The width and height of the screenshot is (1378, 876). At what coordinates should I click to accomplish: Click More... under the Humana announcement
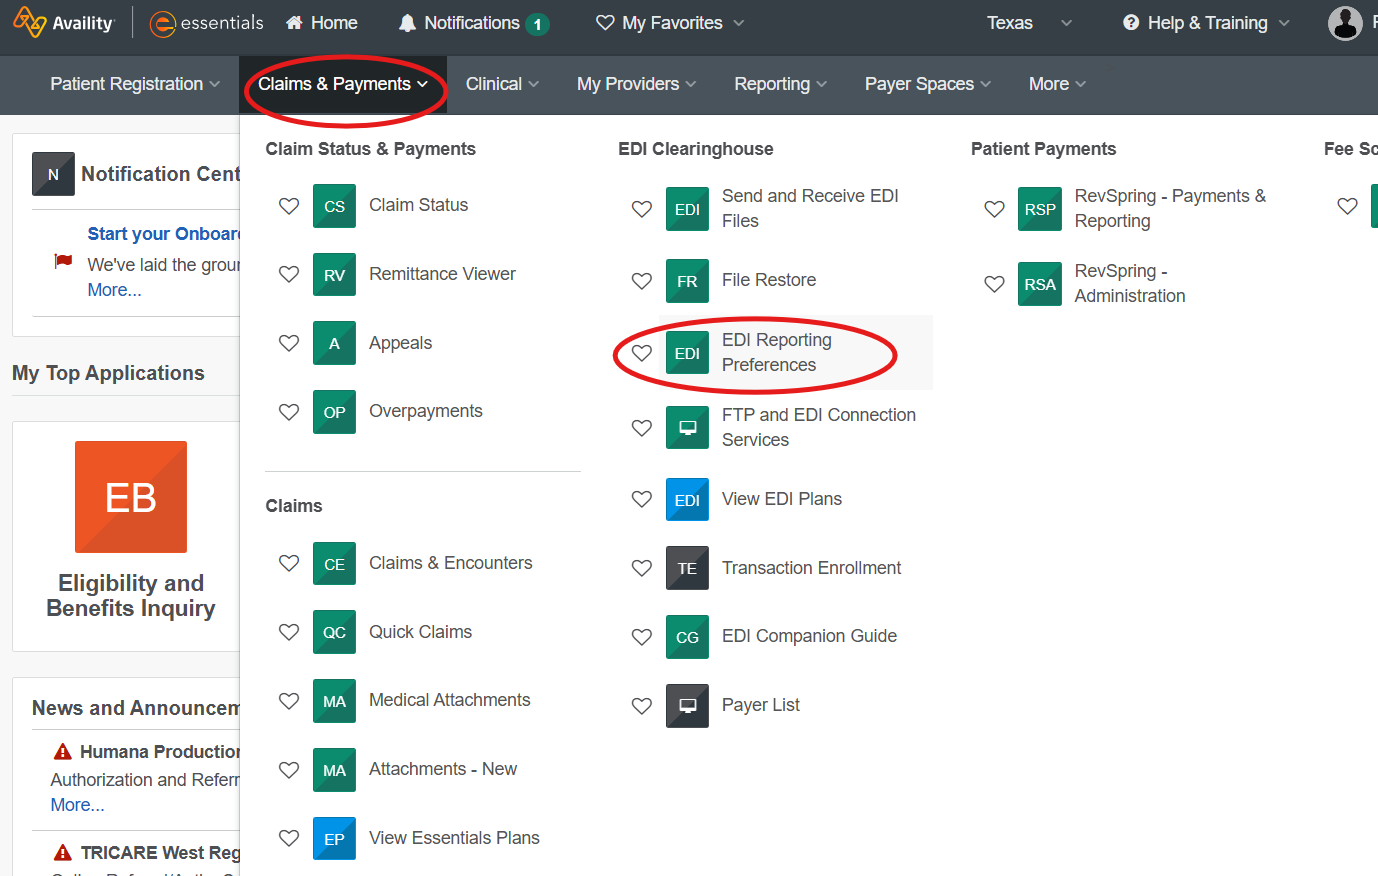77,805
